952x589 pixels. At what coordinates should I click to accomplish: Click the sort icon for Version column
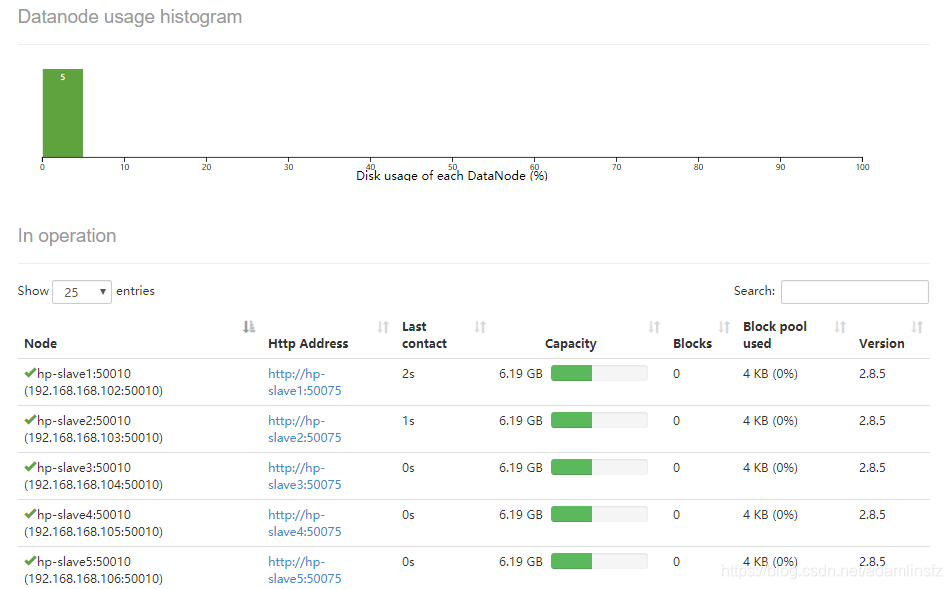coord(917,327)
